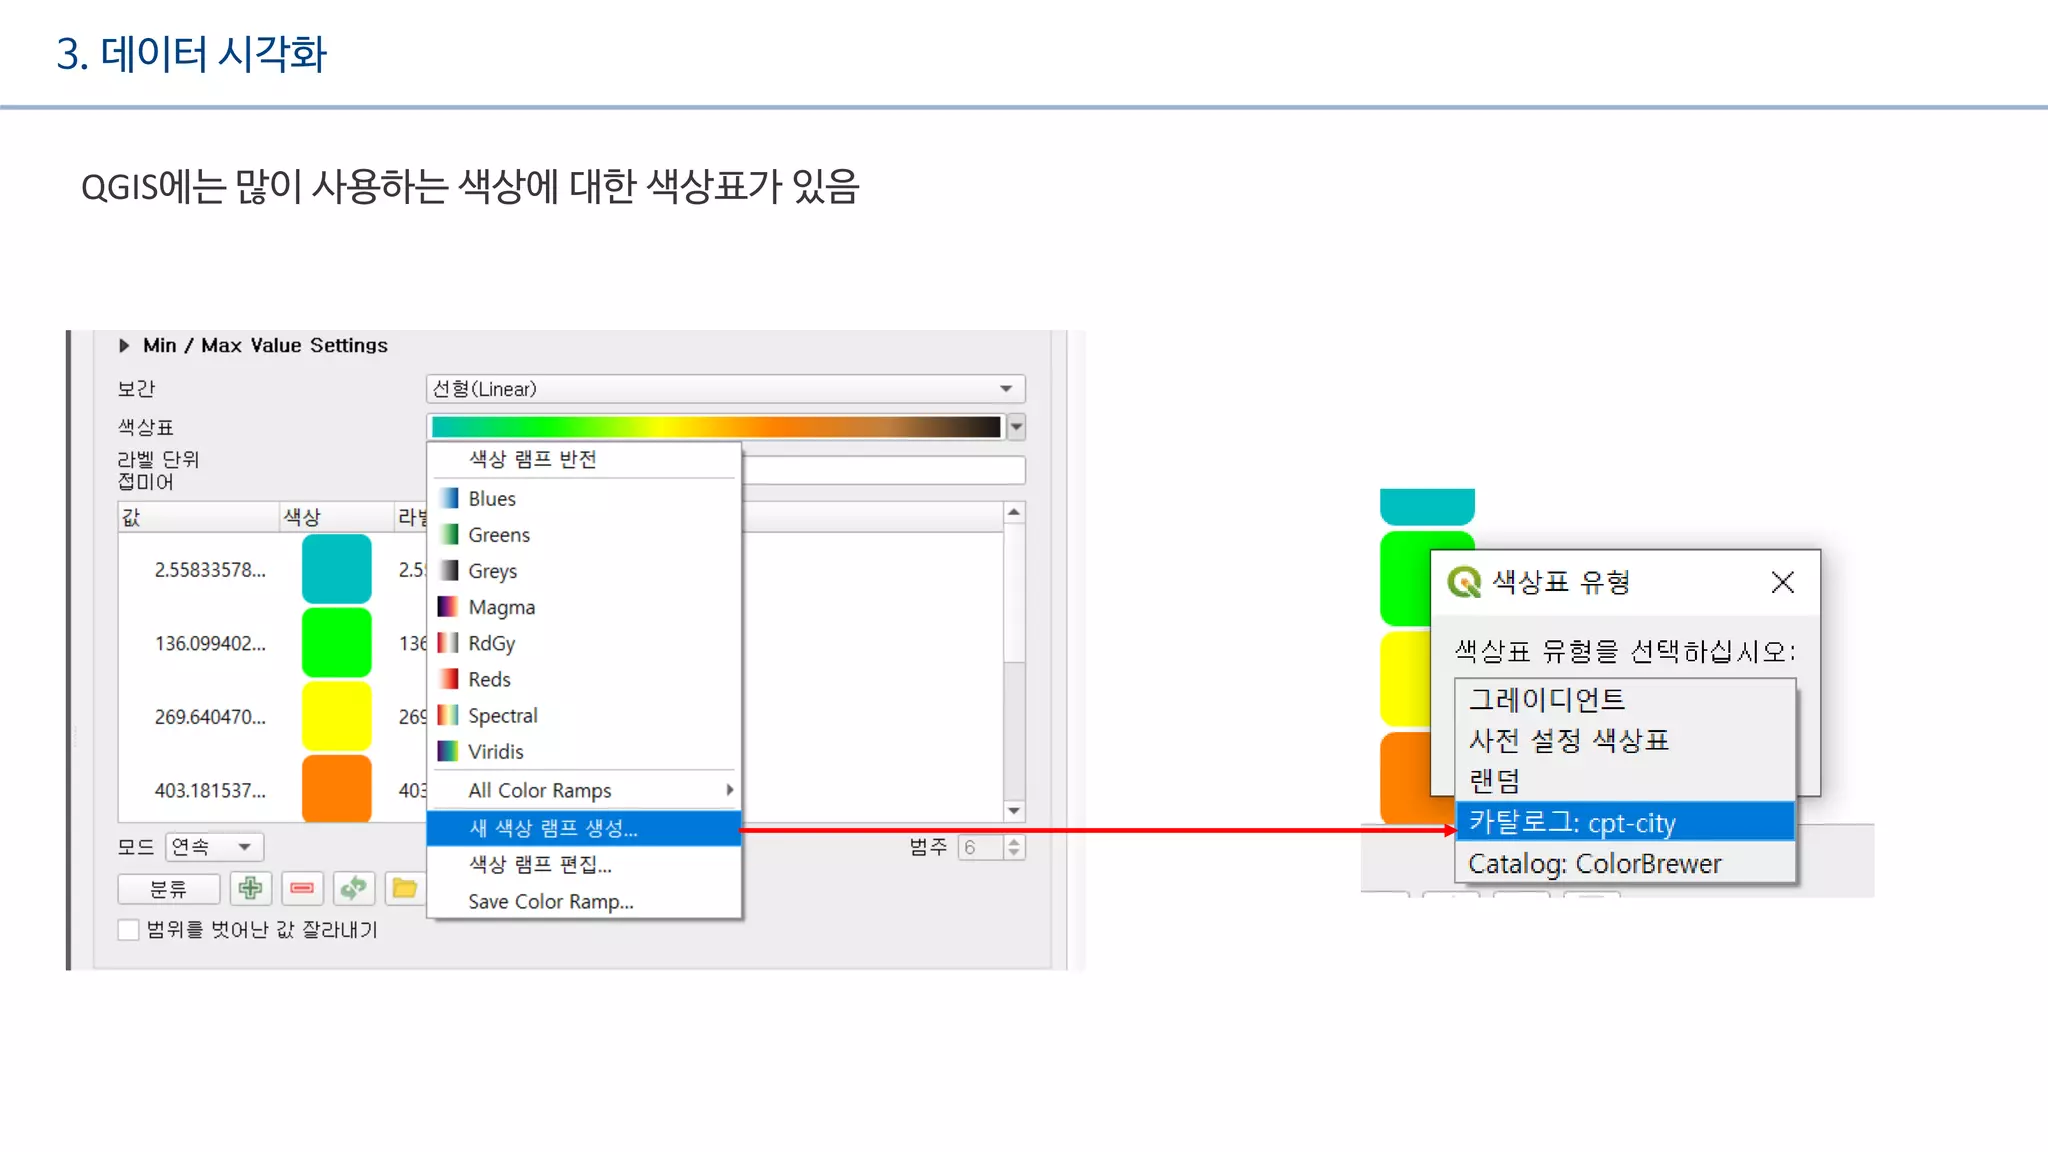Click the yellow swatch for value 269.640470
This screenshot has height=1152, width=2048.
click(x=337, y=716)
